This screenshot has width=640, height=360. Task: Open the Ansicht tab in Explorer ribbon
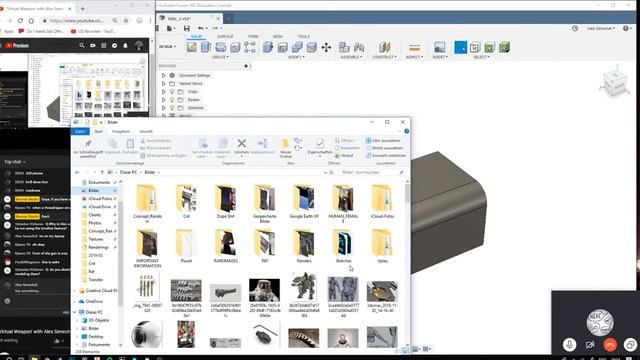tap(146, 131)
